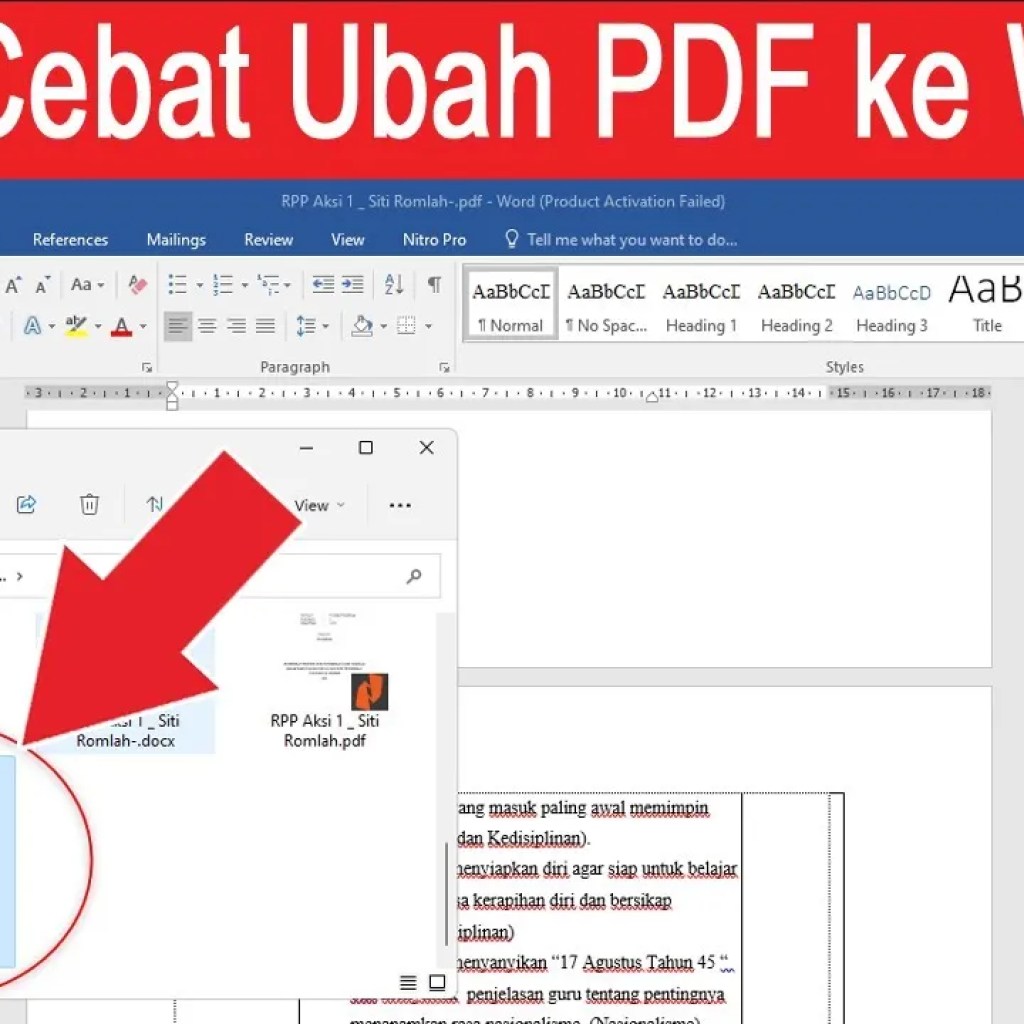Click the share icon in Explorer toolbar
1024x1024 pixels.
(x=26, y=505)
